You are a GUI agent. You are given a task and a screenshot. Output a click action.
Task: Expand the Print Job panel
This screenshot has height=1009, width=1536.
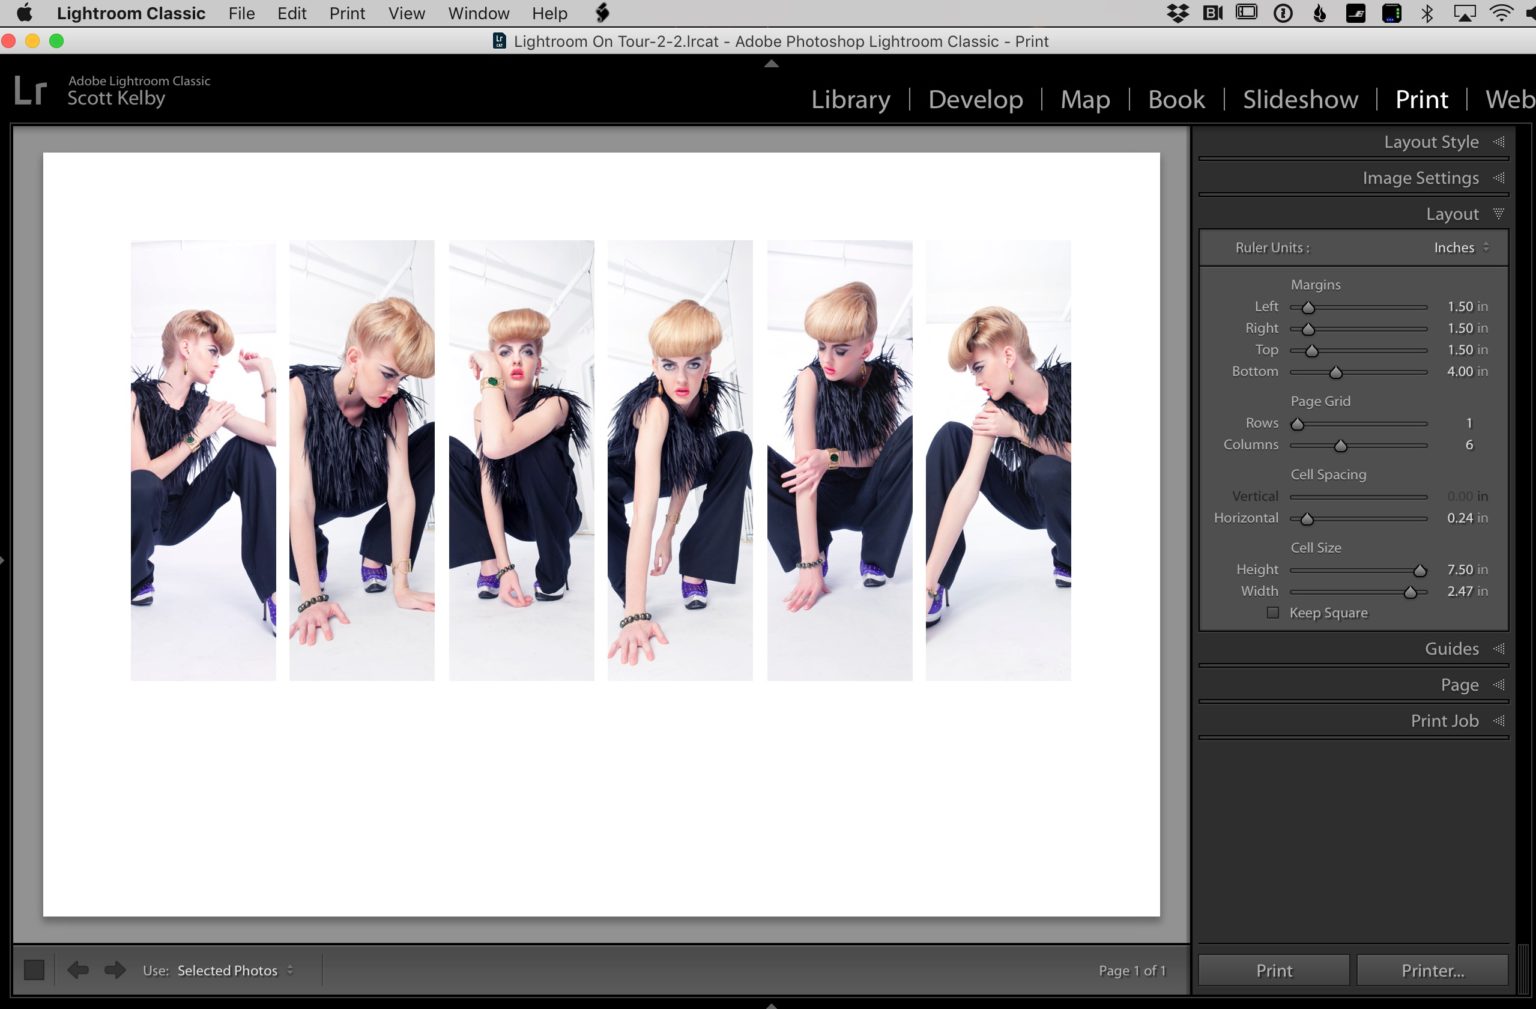click(x=1444, y=720)
